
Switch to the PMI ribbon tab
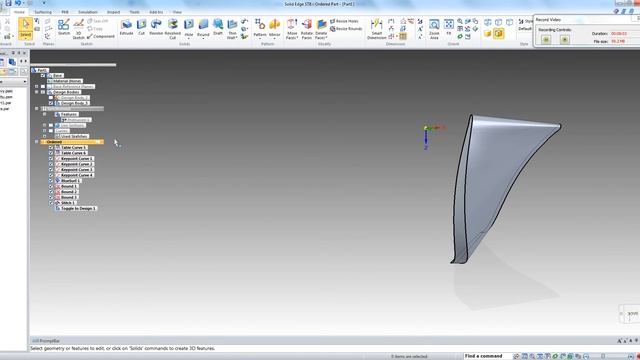pyautogui.click(x=65, y=12)
